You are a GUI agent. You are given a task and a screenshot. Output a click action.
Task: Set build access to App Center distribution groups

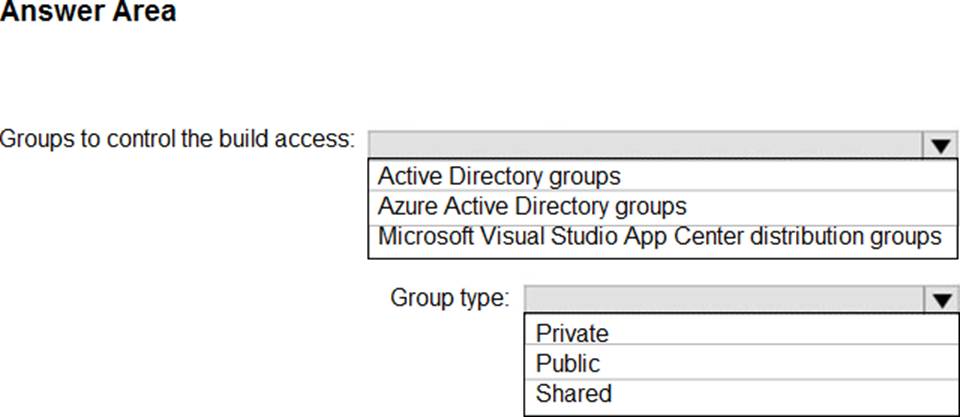(x=660, y=237)
